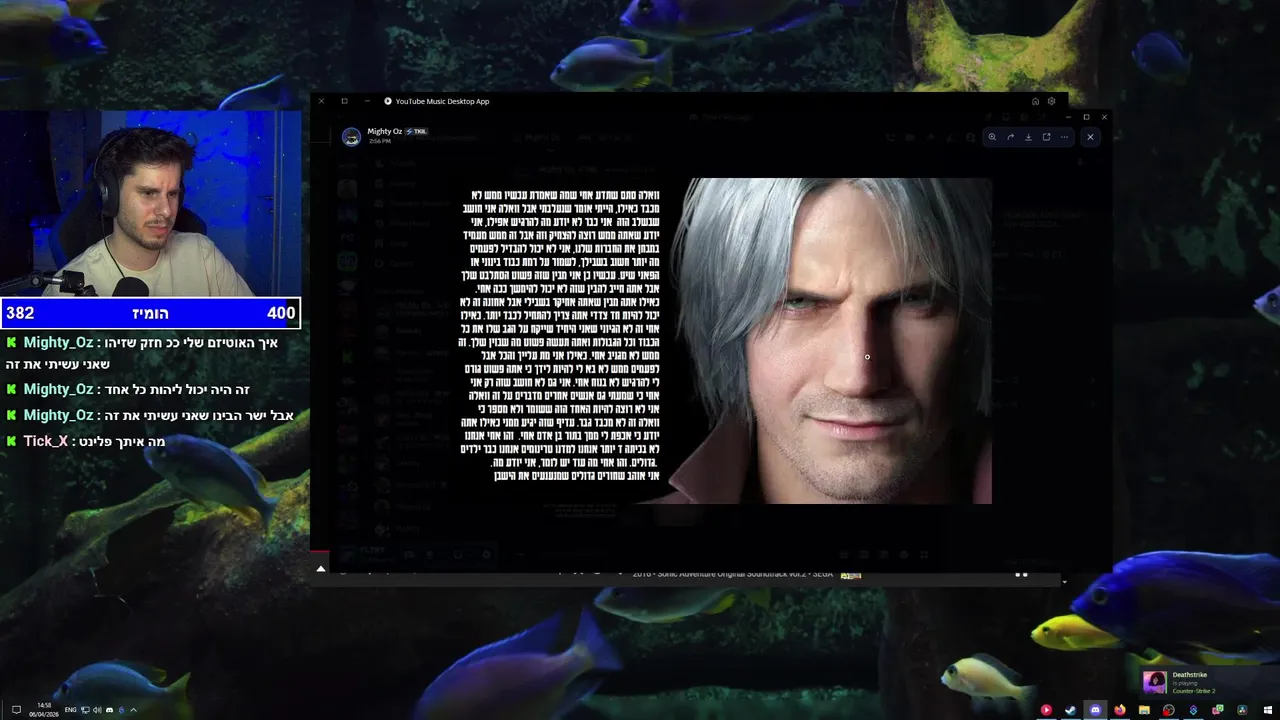
Task: Open the chat bubbles app on taskbar
Action: point(1218,710)
